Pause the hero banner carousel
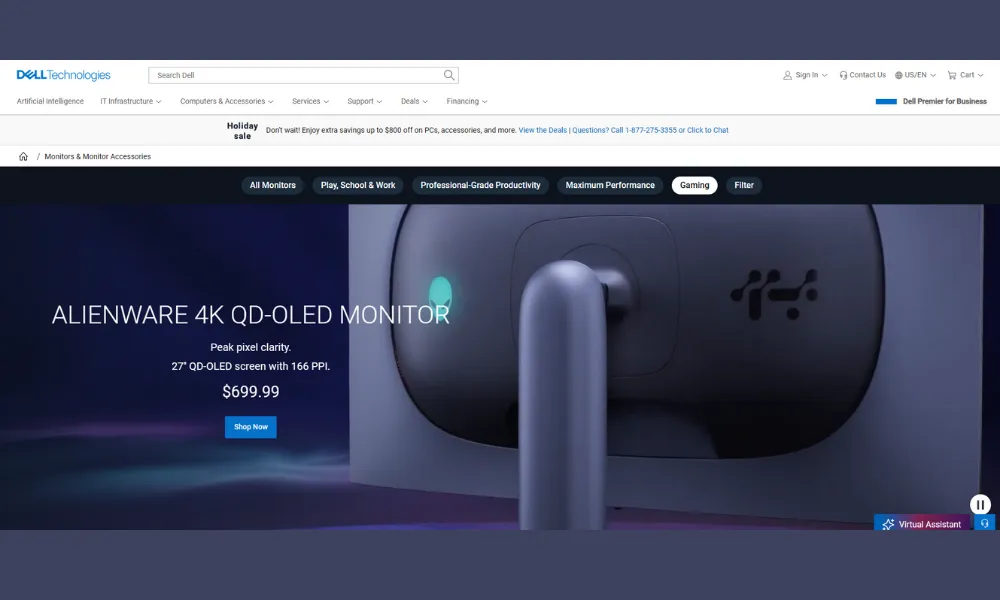 click(x=980, y=504)
